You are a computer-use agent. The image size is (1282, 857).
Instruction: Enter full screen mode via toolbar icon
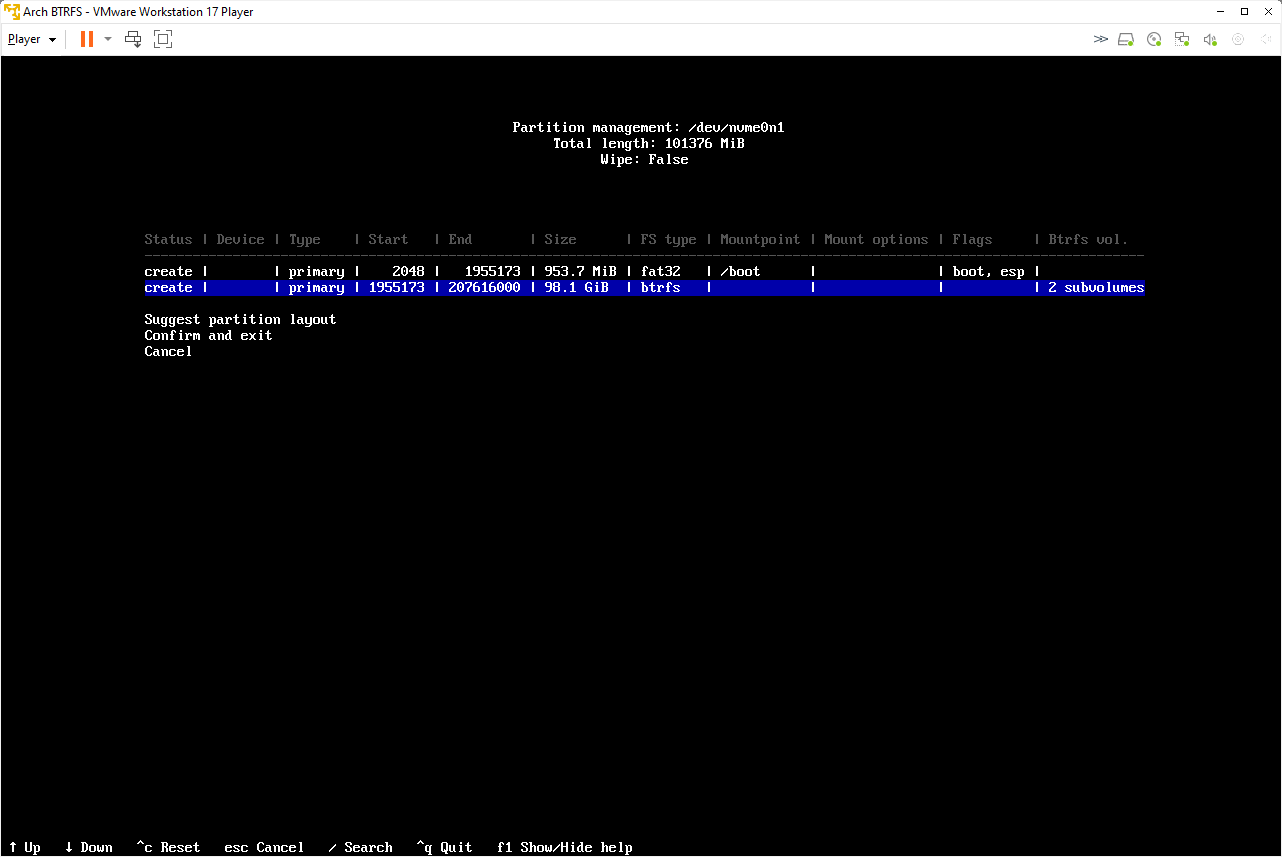163,39
